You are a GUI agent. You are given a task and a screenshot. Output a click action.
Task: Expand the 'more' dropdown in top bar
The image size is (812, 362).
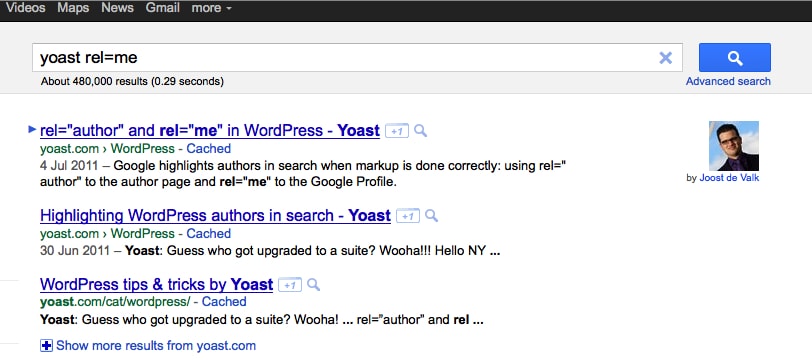pos(211,8)
